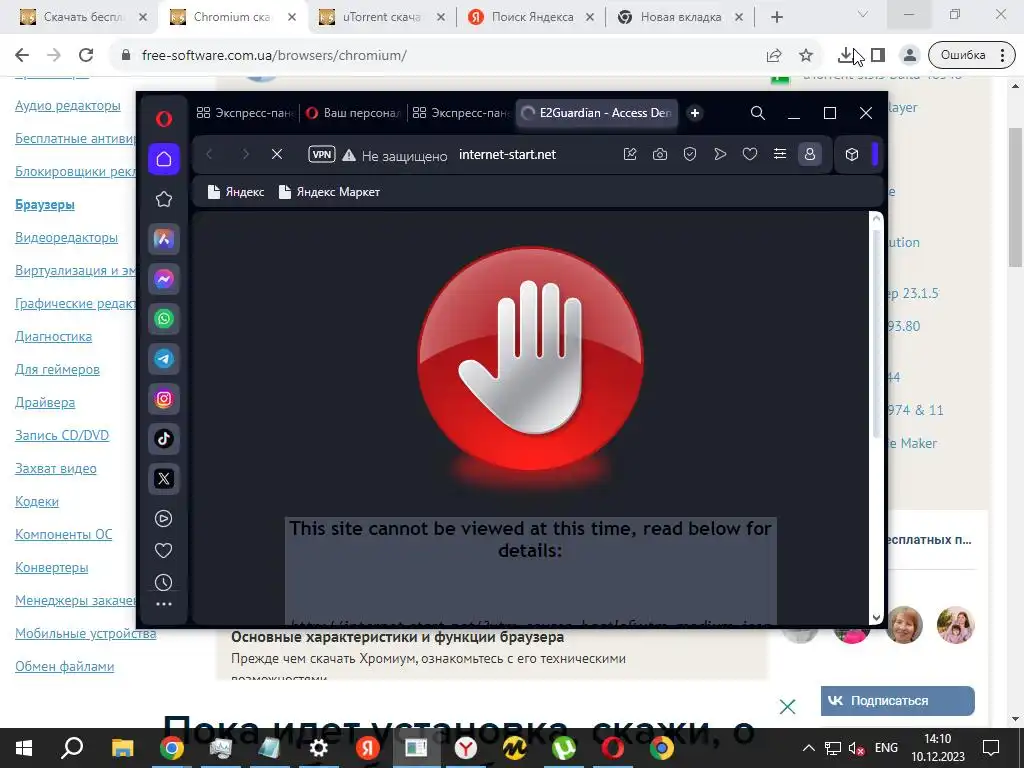Click Chrome URL bar free-software.com.ua
The height and width of the screenshot is (768, 1024).
[x=274, y=56]
